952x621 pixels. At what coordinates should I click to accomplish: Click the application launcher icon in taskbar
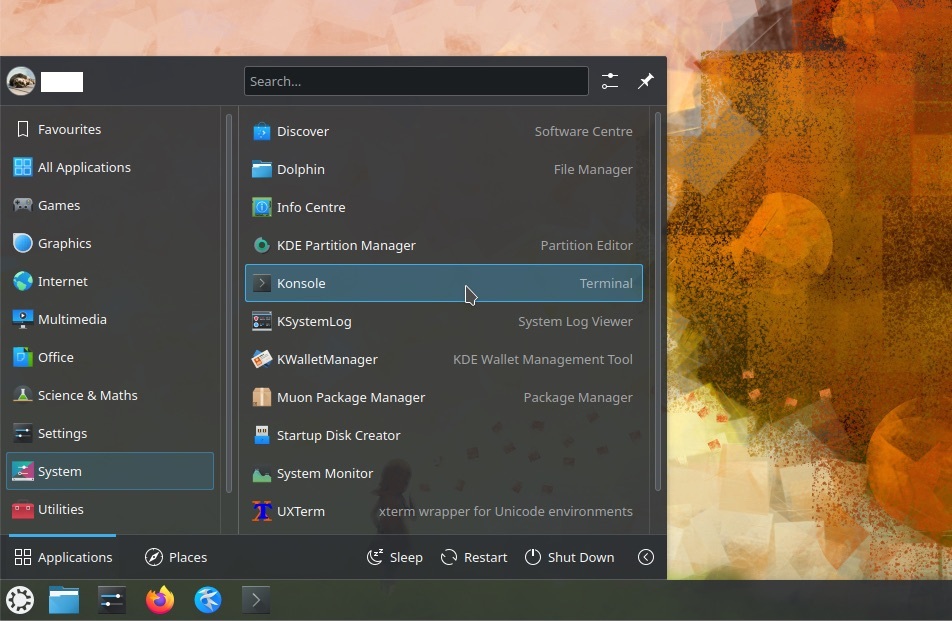coord(20,600)
